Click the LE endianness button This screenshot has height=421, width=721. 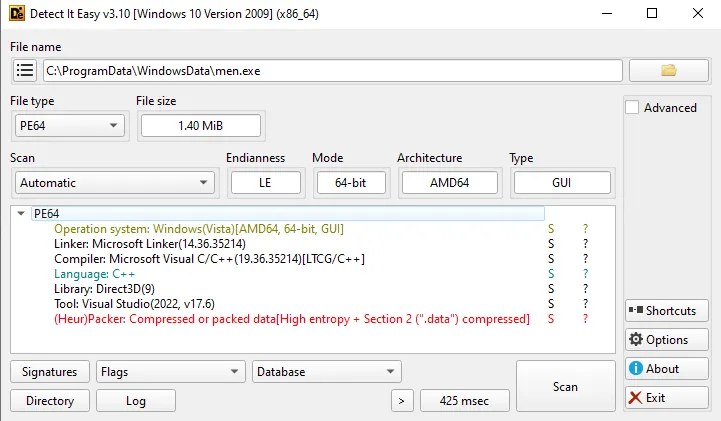(265, 182)
